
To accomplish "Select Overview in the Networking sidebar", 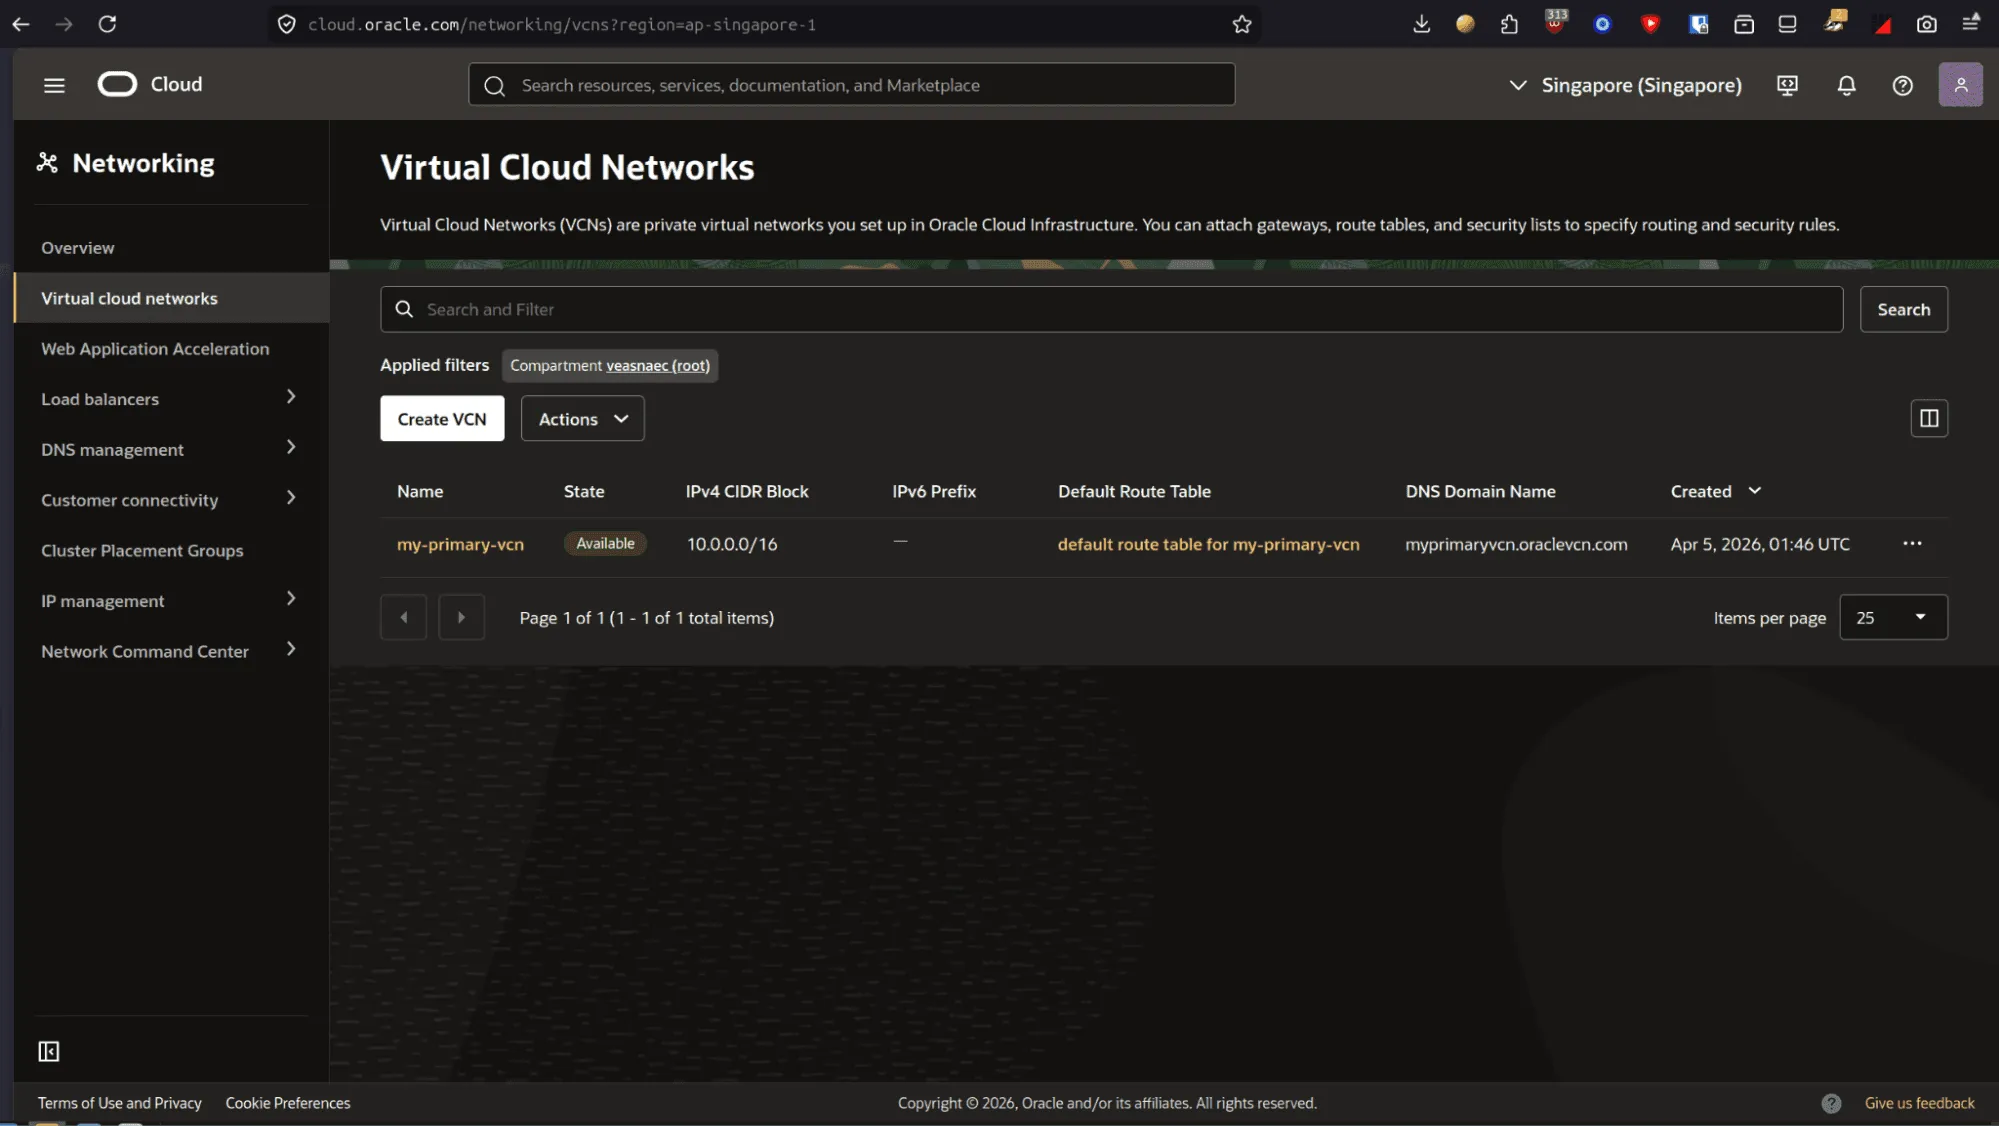I will 78,248.
